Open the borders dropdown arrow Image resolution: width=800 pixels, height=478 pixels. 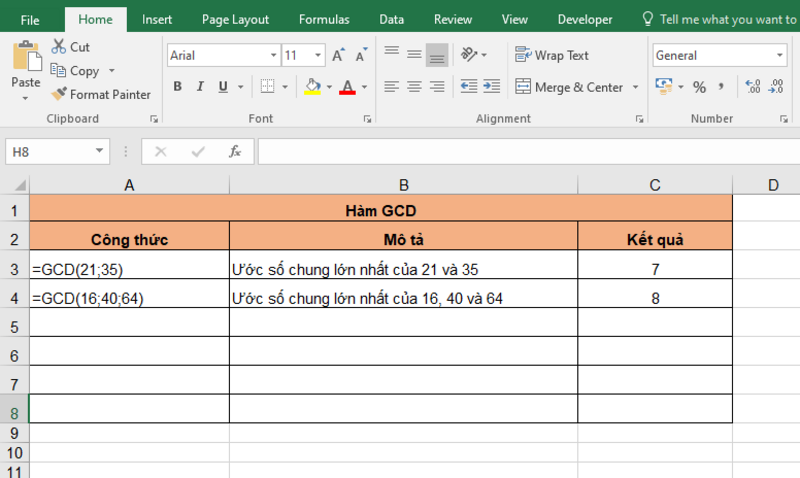click(285, 87)
